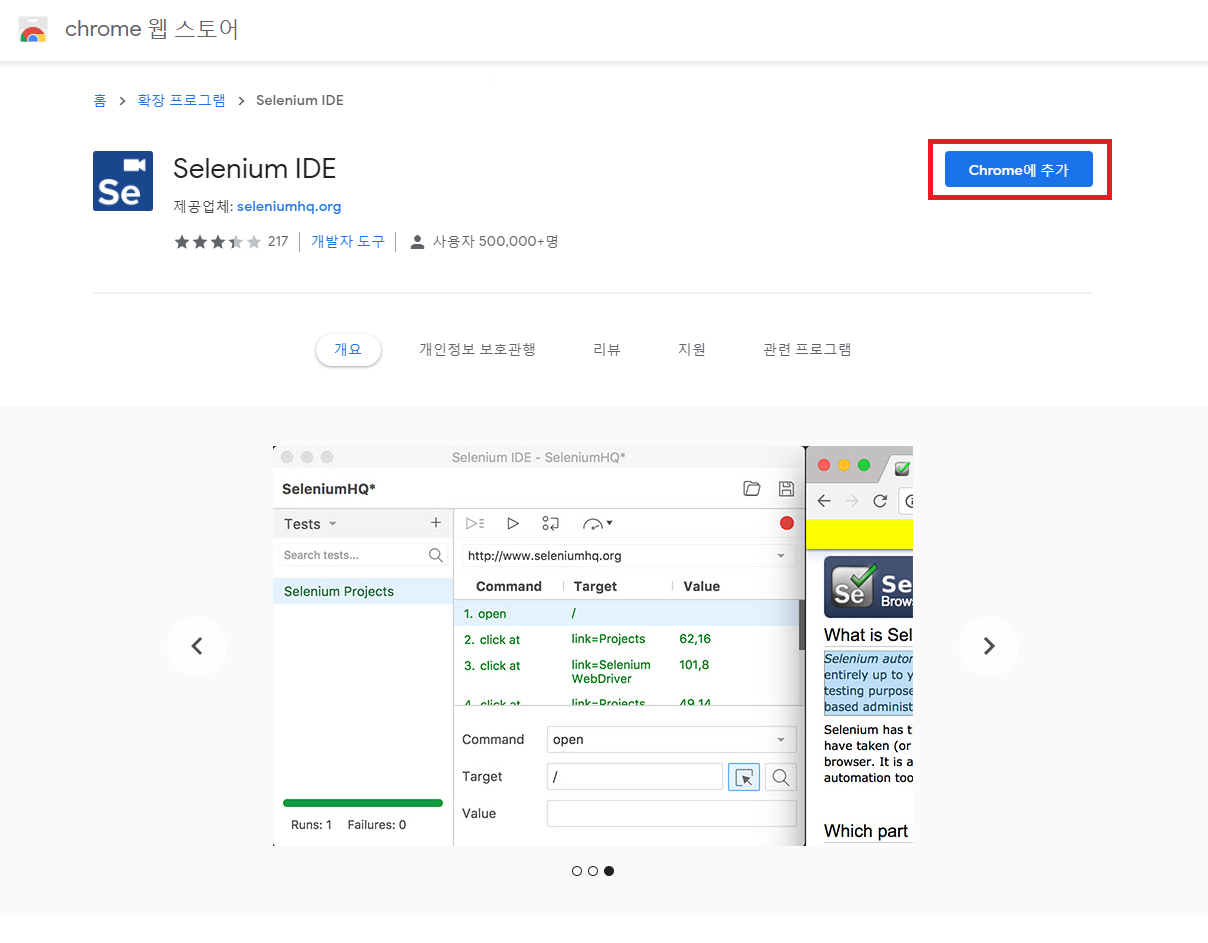
Task: Click the yellow minimize dot of preview browser
Action: pyautogui.click(x=844, y=465)
